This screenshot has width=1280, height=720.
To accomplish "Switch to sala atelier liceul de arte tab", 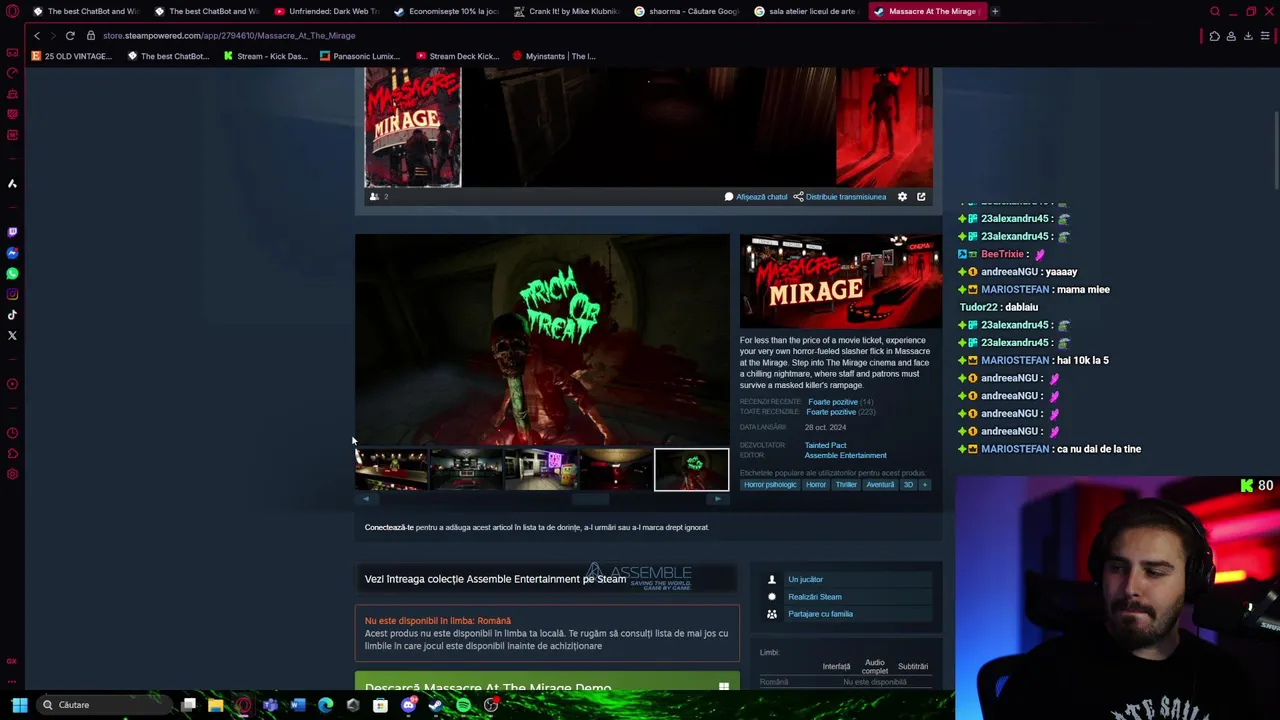I will tap(808, 11).
